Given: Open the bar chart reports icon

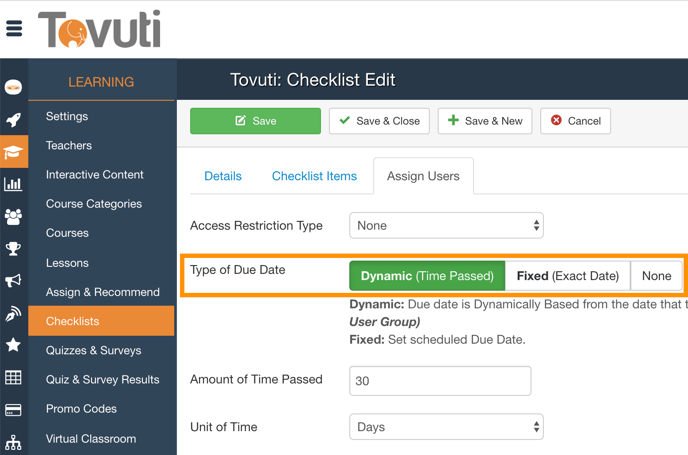Looking at the screenshot, I should click(13, 184).
